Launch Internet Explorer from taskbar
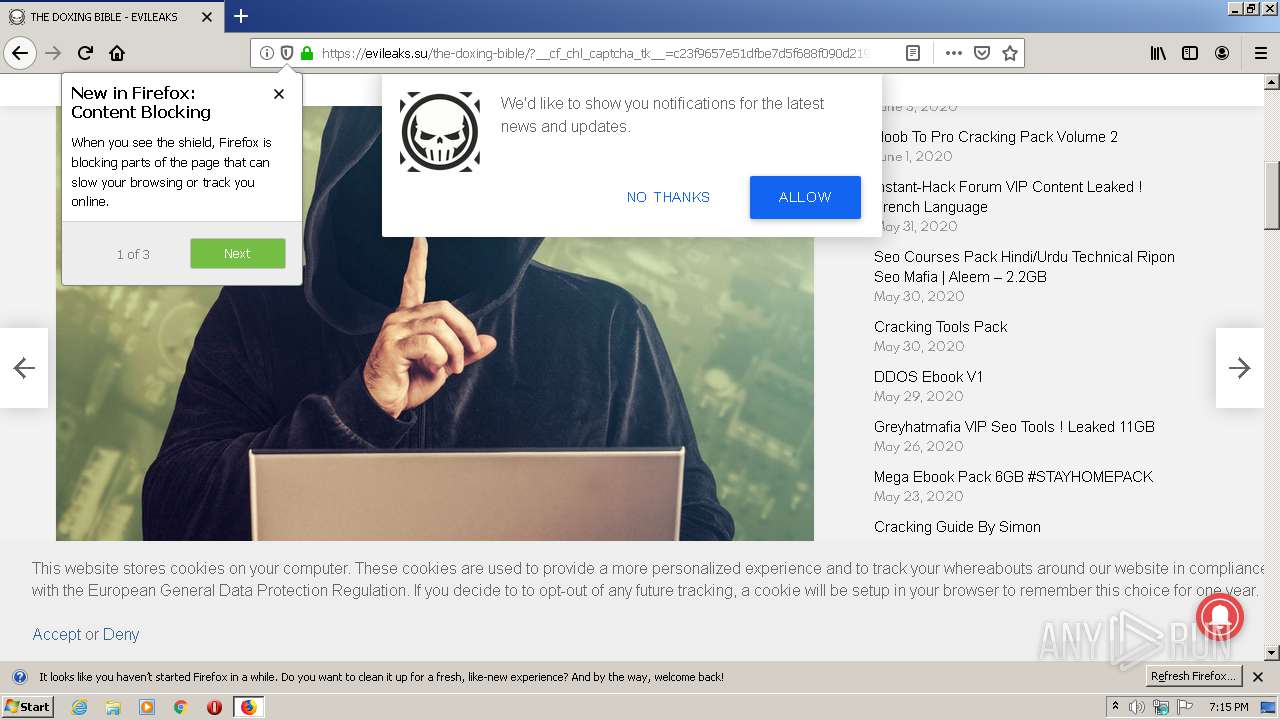This screenshot has height=720, width=1280. pyautogui.click(x=79, y=707)
